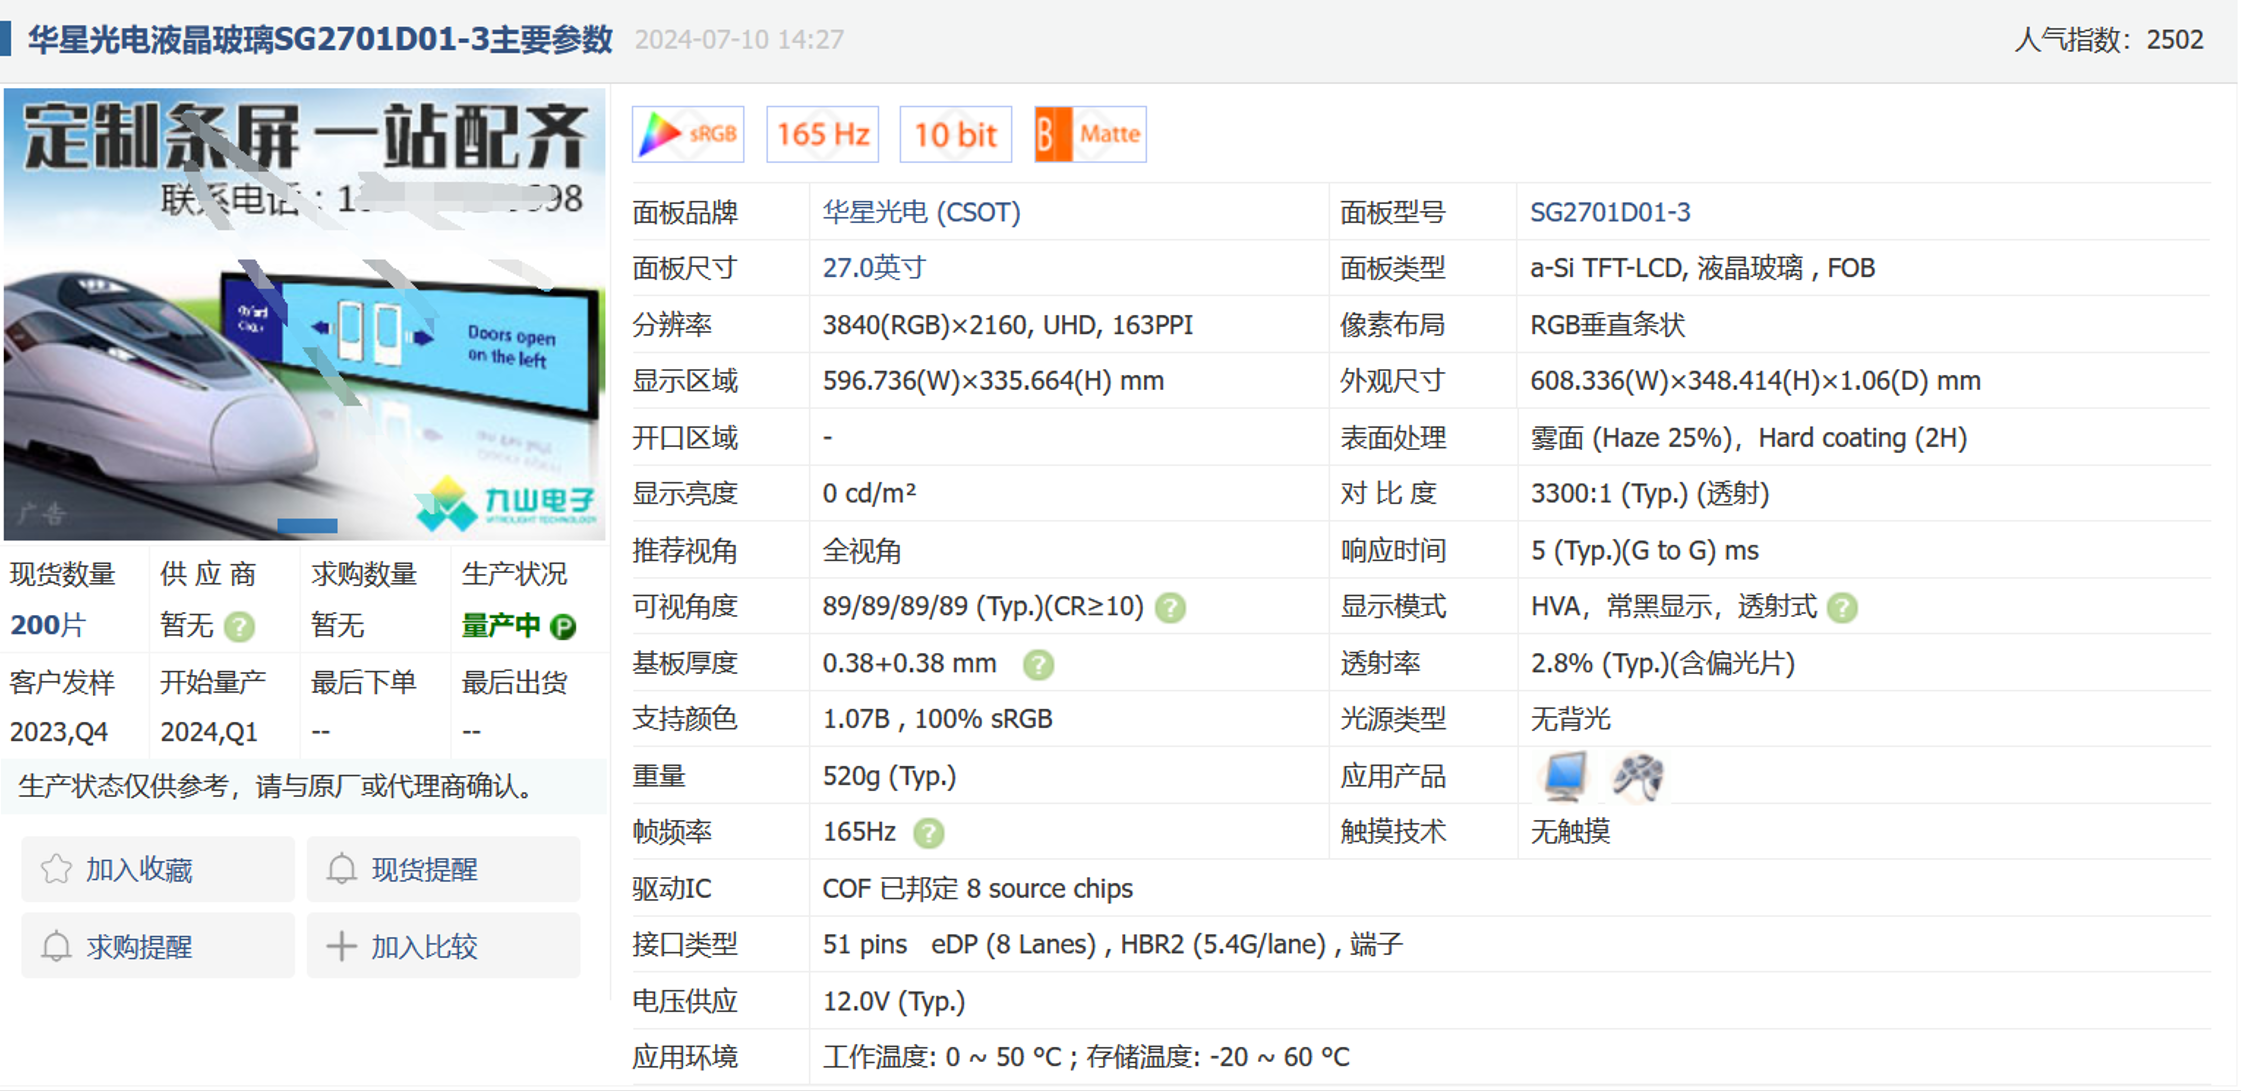Click help icon next to substrate thickness
The image size is (2241, 1091).
[x=1038, y=665]
